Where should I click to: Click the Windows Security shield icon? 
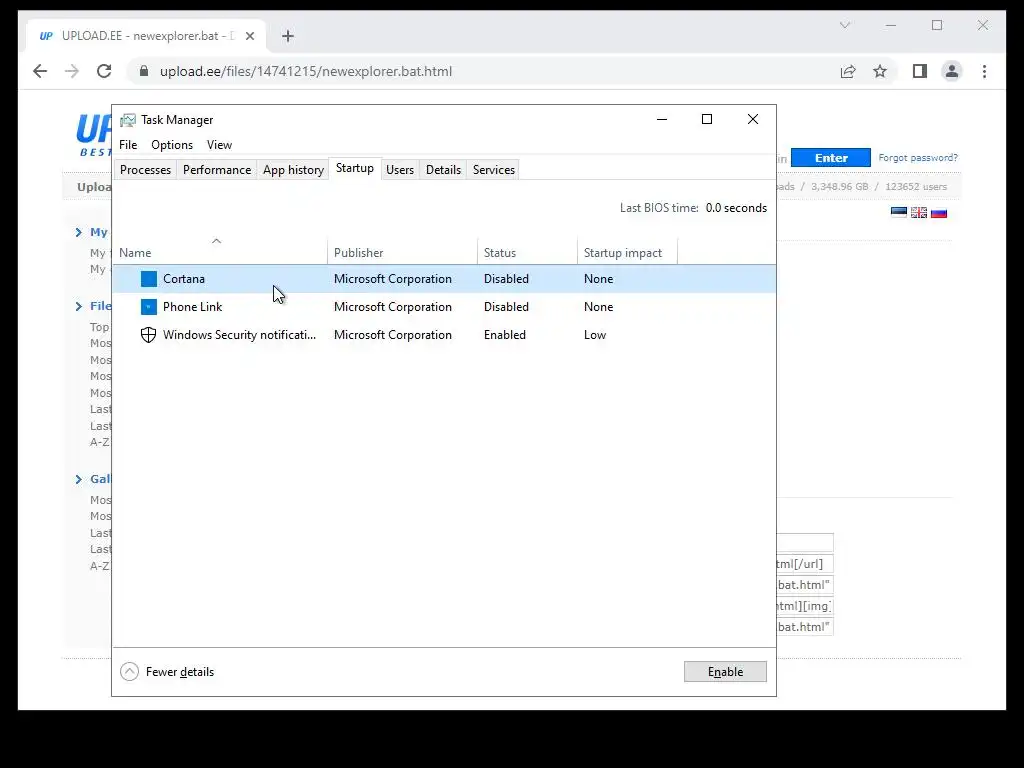(x=149, y=335)
